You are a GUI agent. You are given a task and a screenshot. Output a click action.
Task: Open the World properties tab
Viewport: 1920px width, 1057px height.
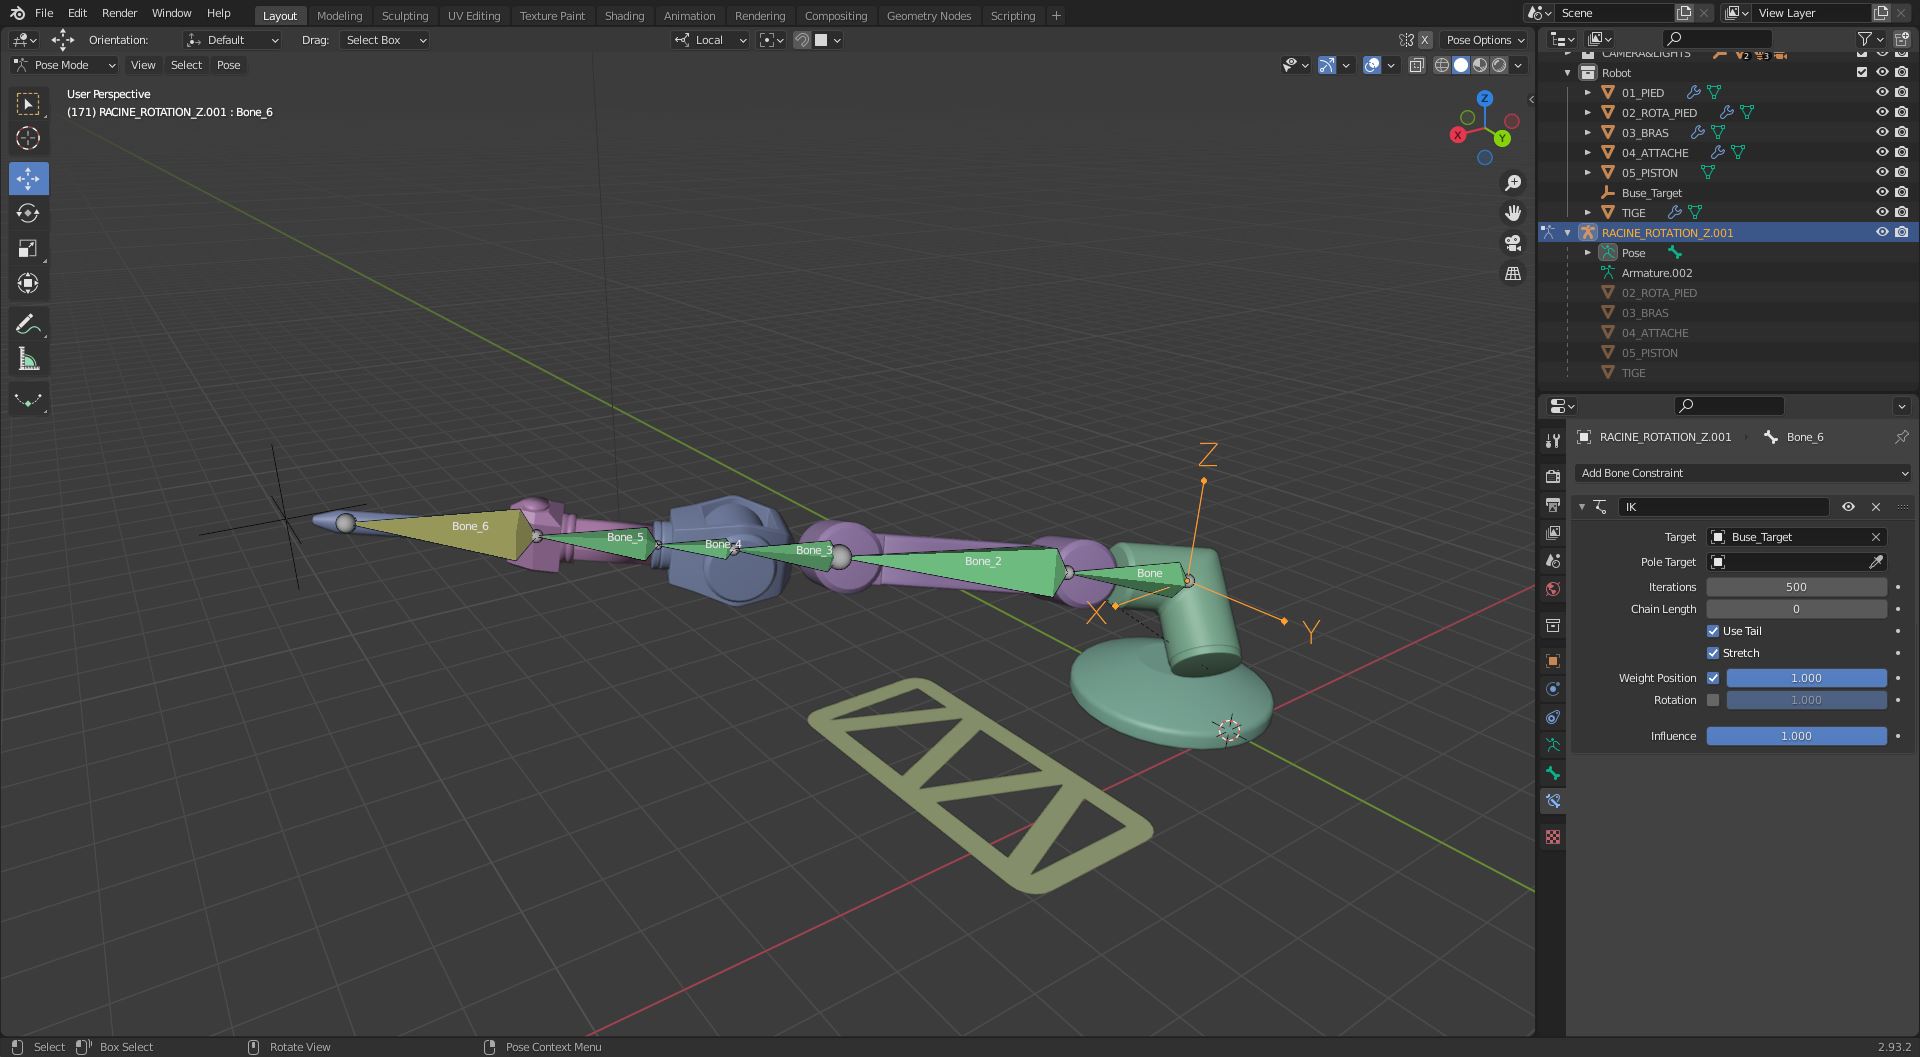pos(1552,589)
